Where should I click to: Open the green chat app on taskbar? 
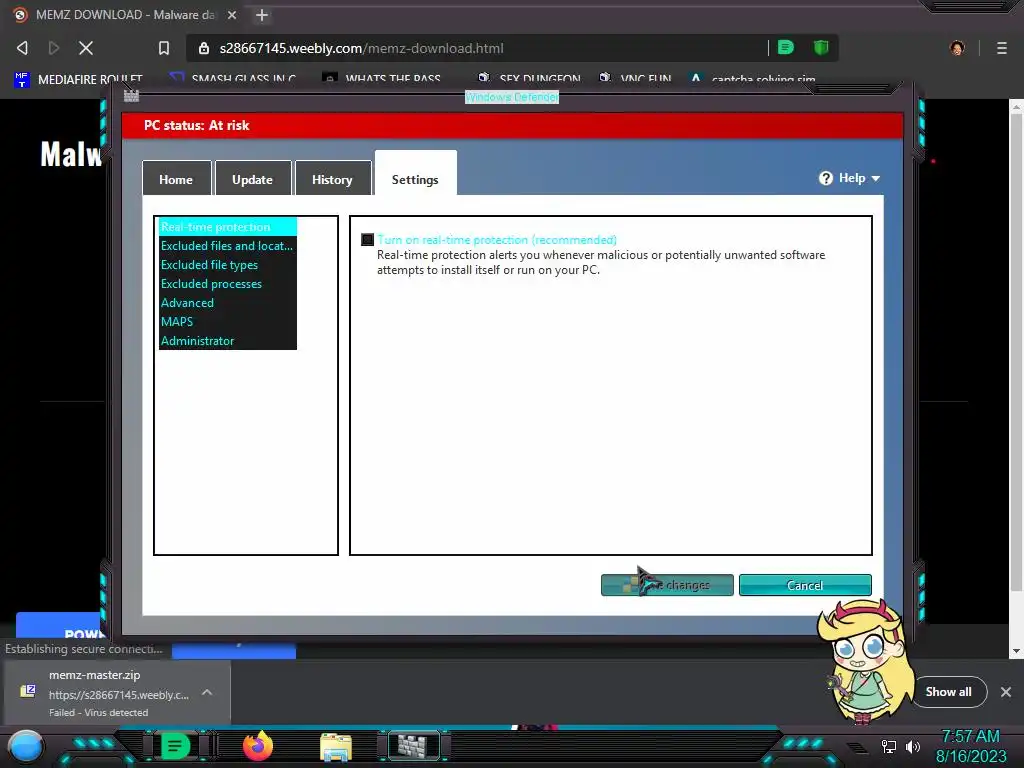[174, 746]
